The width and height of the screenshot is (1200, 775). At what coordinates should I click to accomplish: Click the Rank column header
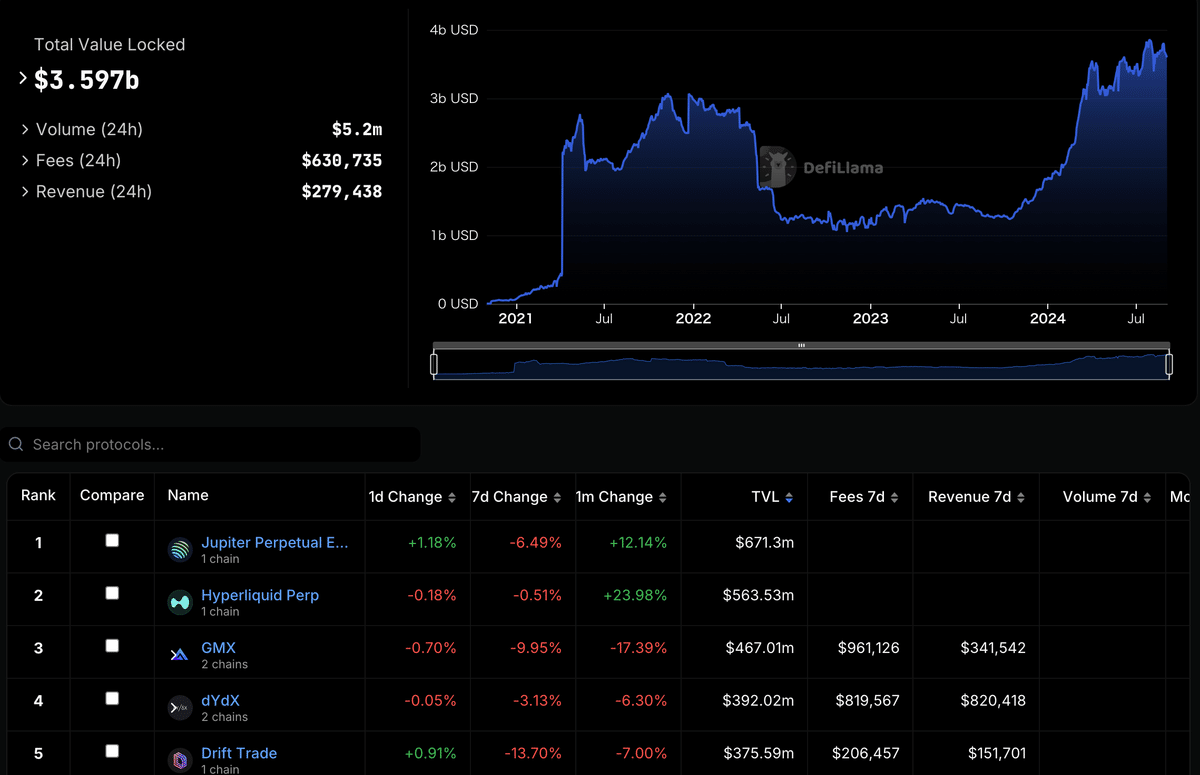(x=39, y=495)
